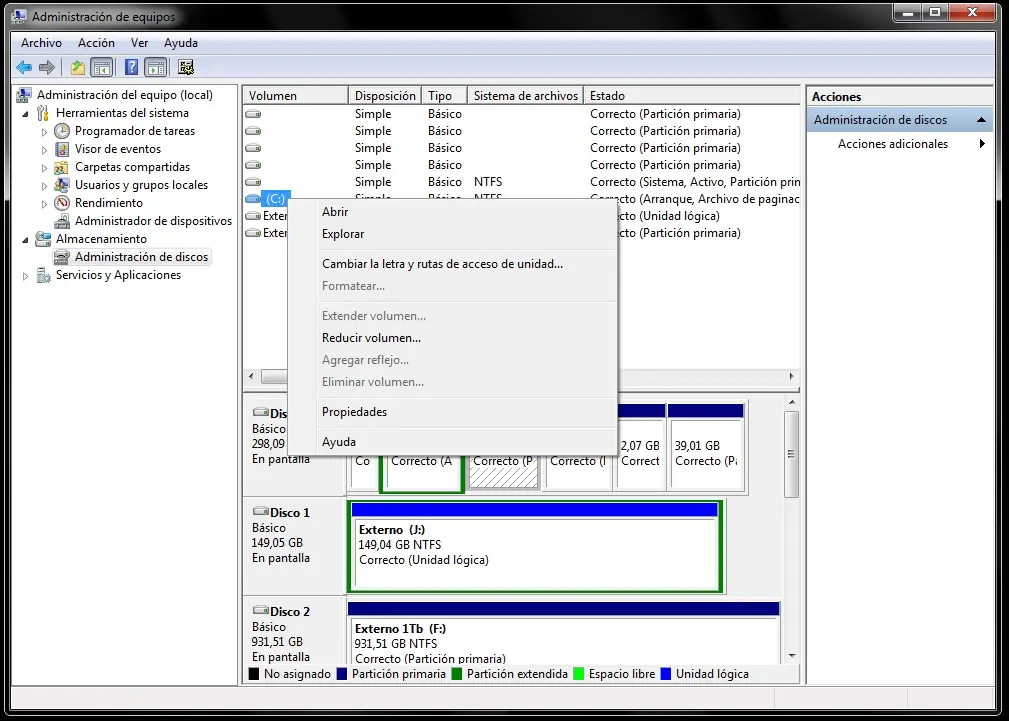Click the drive icon of the first volume row
Image resolution: width=1009 pixels, height=721 pixels.
coord(253,114)
